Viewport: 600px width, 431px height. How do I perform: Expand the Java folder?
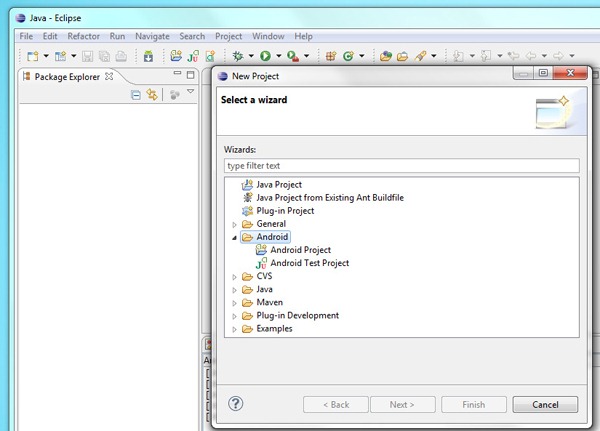[234, 290]
